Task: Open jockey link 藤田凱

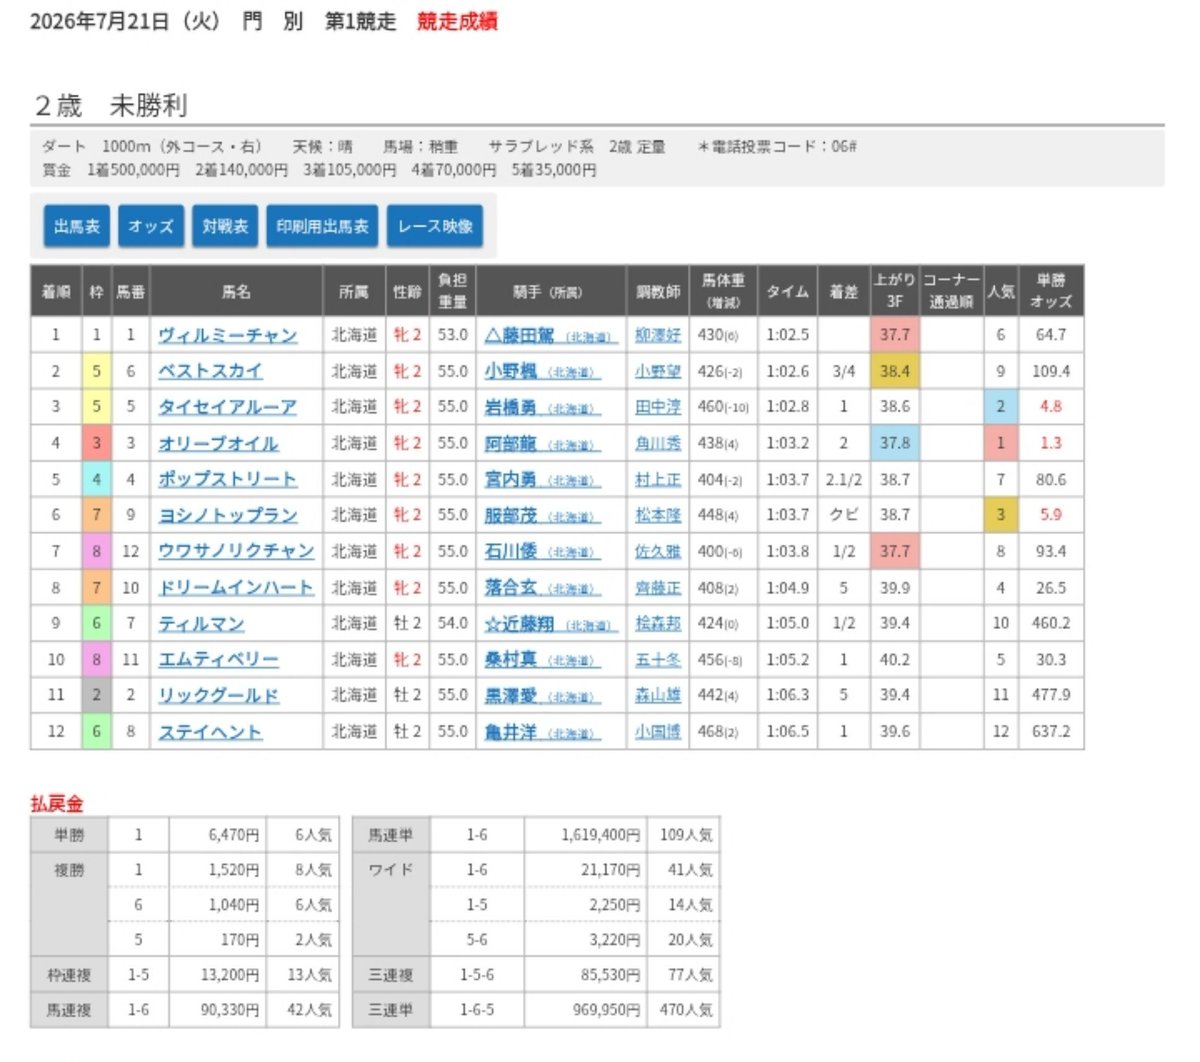Action: click(x=552, y=335)
